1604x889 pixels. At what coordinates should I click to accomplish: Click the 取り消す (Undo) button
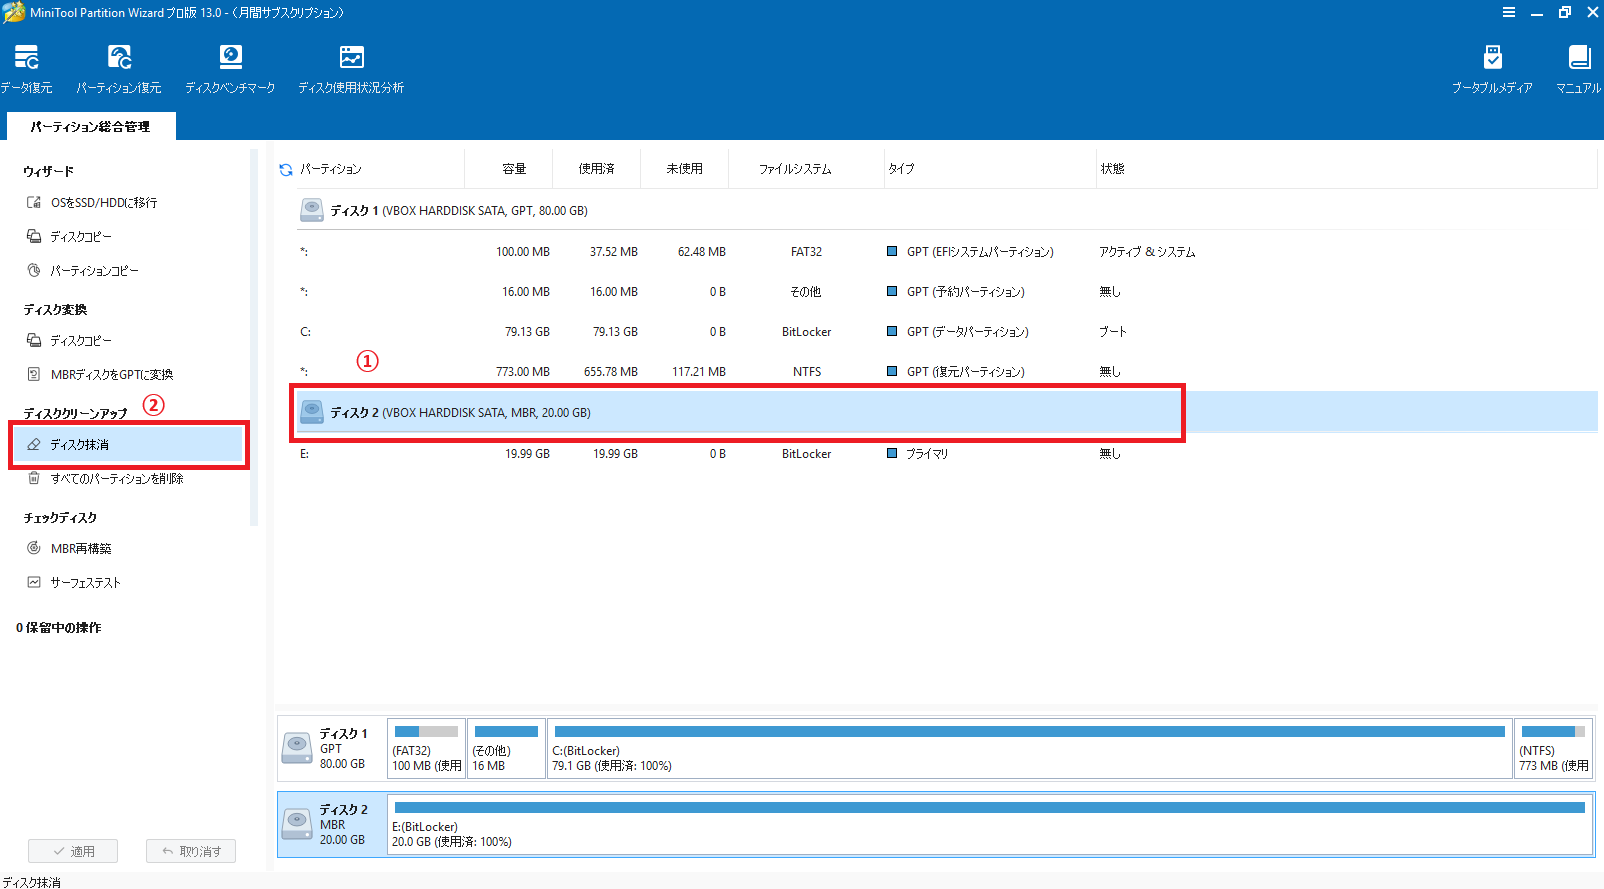tap(191, 851)
